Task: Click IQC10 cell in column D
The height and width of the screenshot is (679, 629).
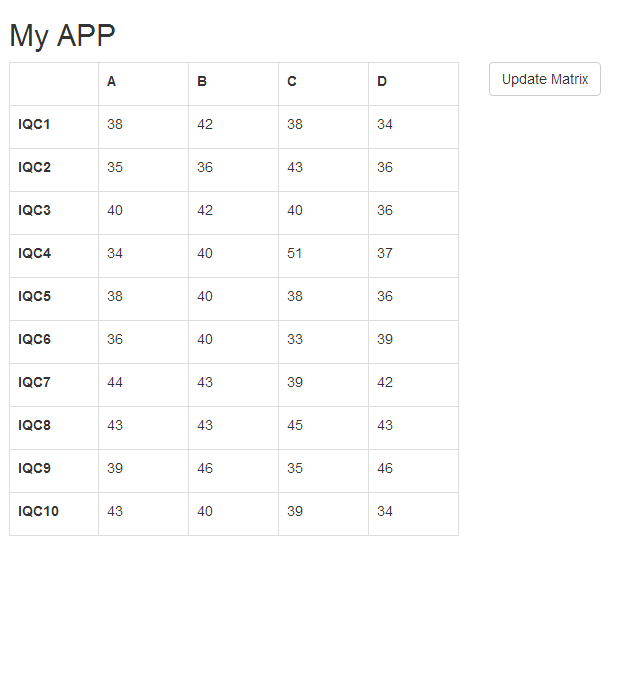Action: point(385,512)
